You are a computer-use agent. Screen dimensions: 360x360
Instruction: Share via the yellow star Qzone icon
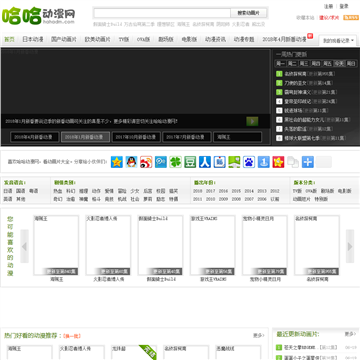click(x=117, y=162)
